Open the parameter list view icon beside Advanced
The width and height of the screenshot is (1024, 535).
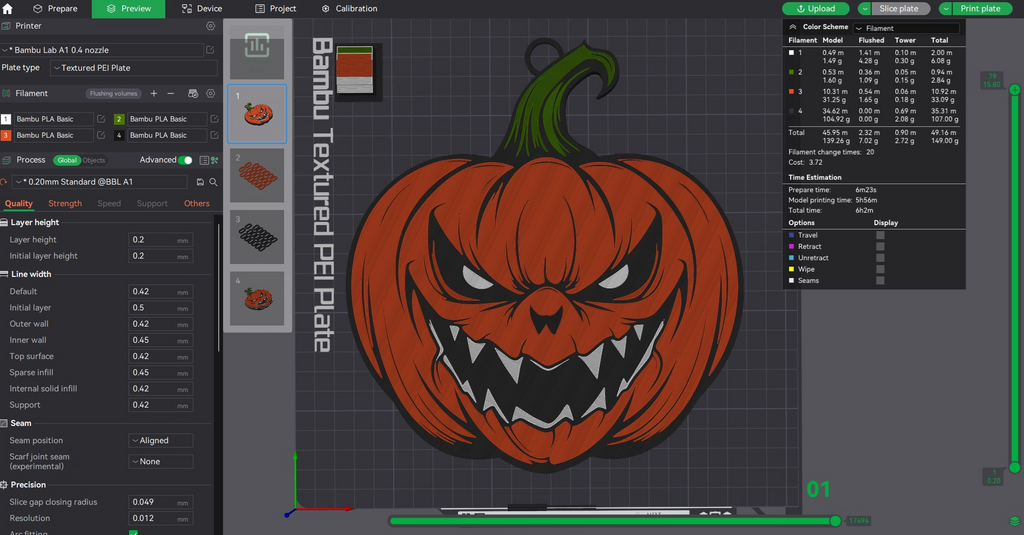pos(204,160)
